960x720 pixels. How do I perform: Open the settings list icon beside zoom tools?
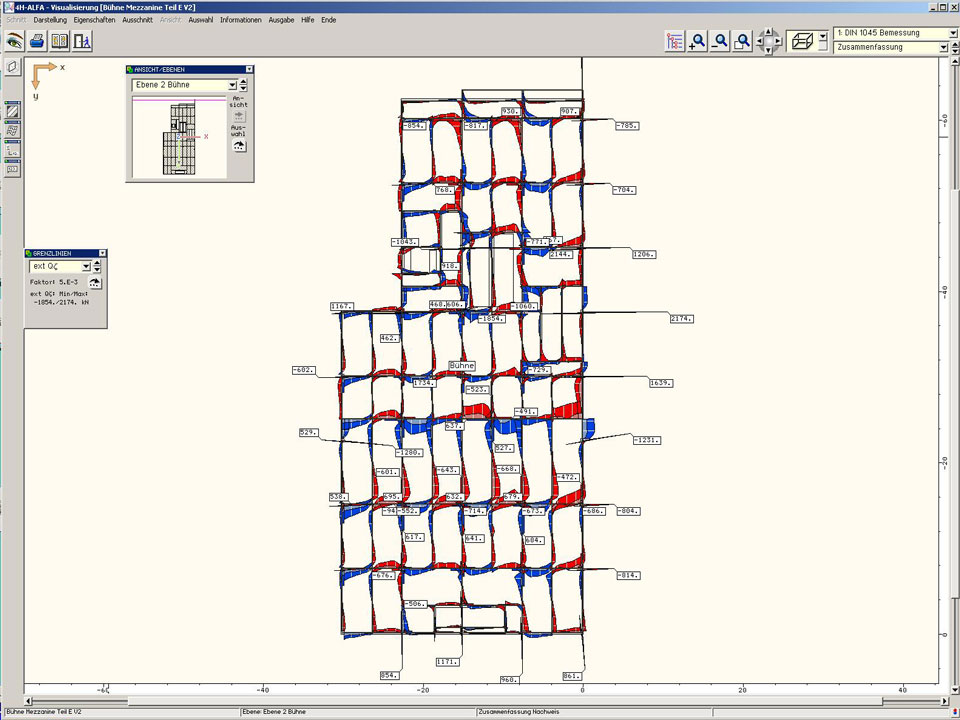click(675, 41)
